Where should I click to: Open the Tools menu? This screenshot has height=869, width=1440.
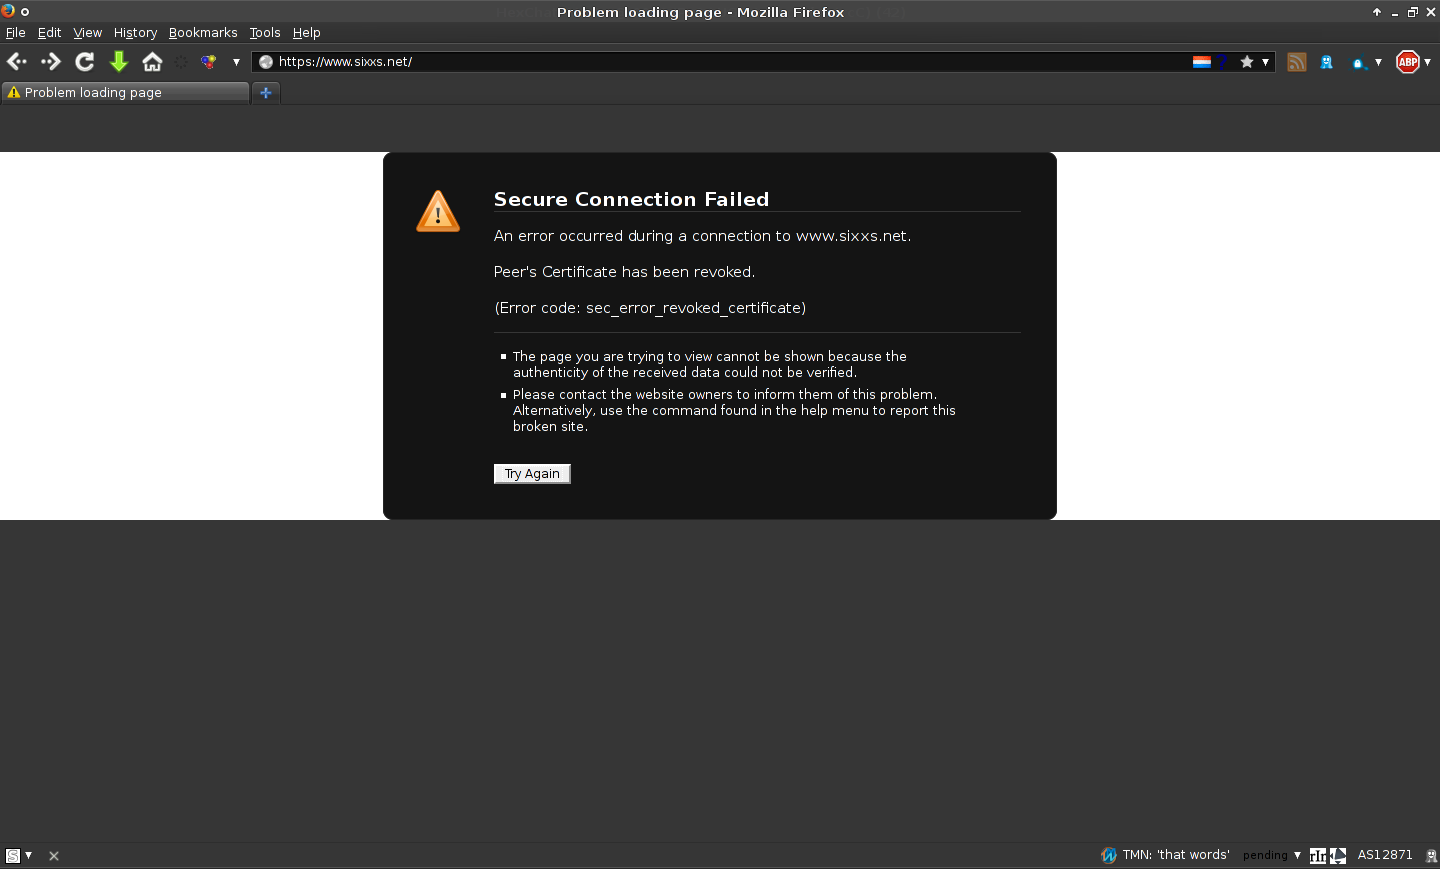(x=265, y=33)
